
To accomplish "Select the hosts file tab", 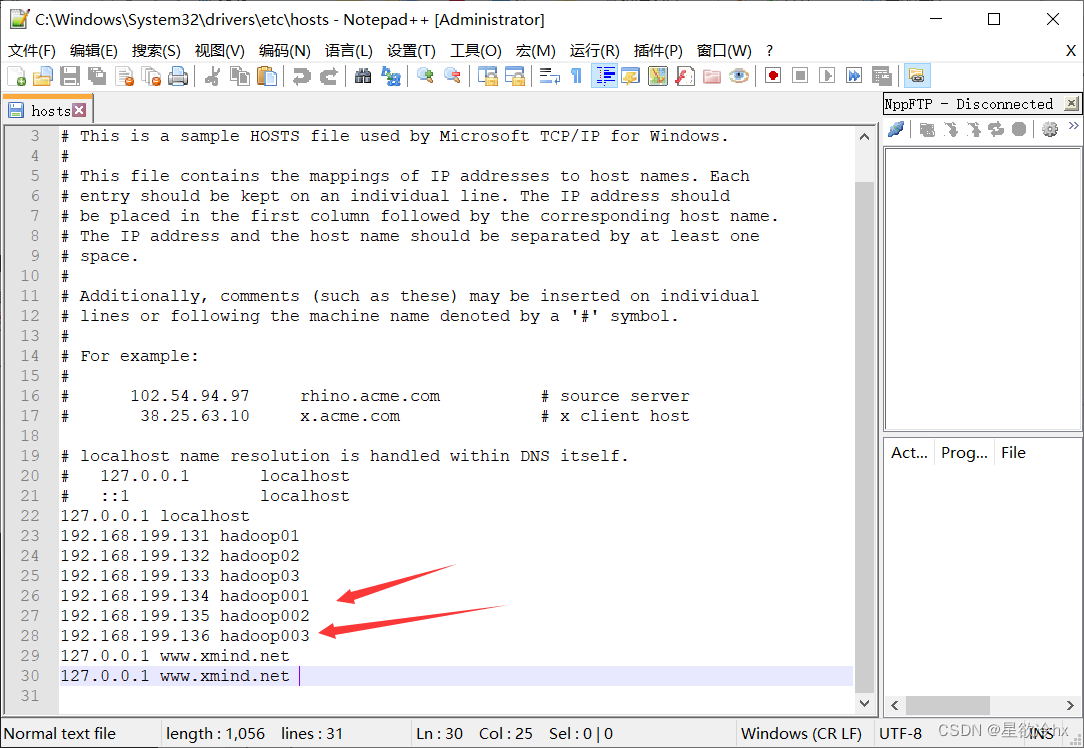I will click(48, 111).
